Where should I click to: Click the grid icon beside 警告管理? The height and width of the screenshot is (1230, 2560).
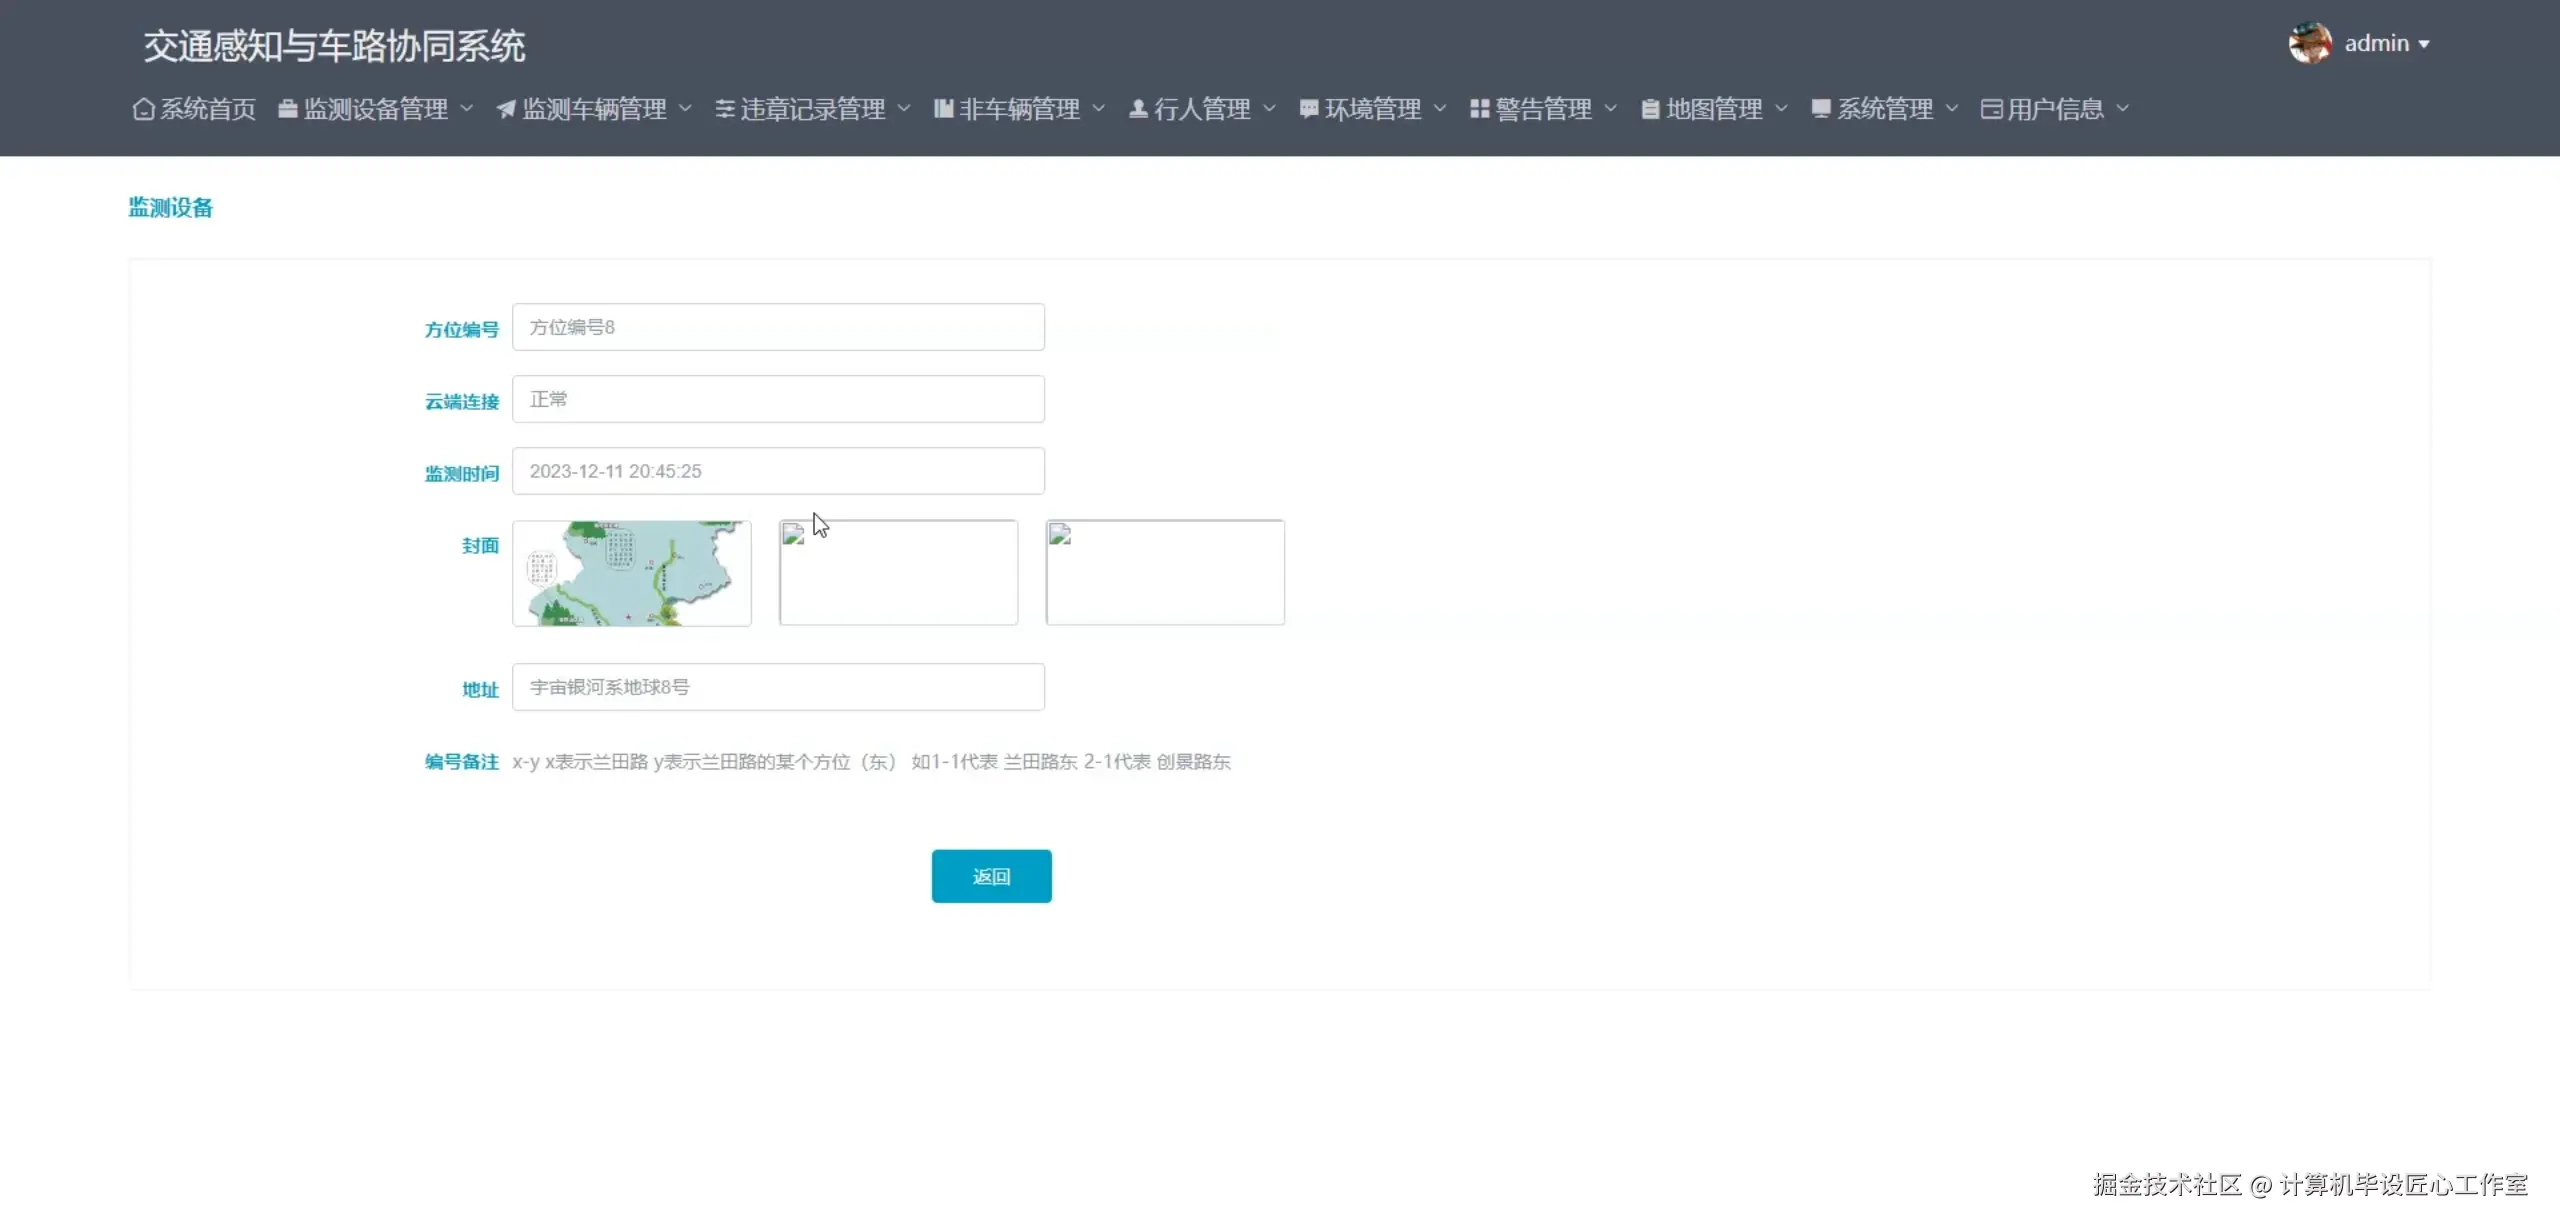pos(1479,109)
